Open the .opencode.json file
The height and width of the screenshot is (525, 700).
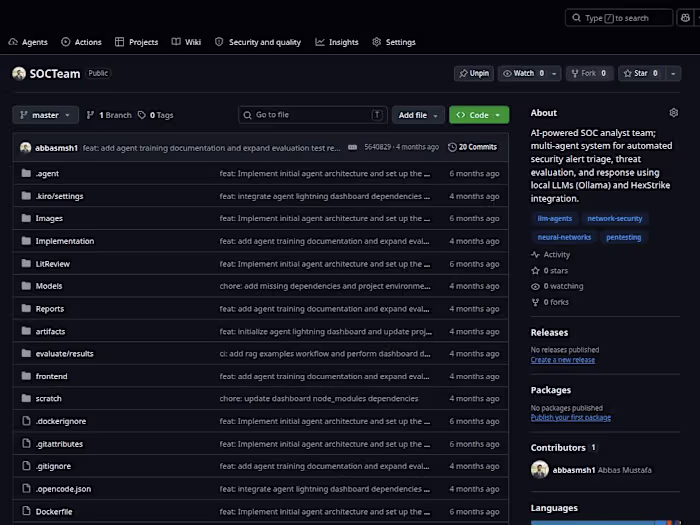[63, 489]
